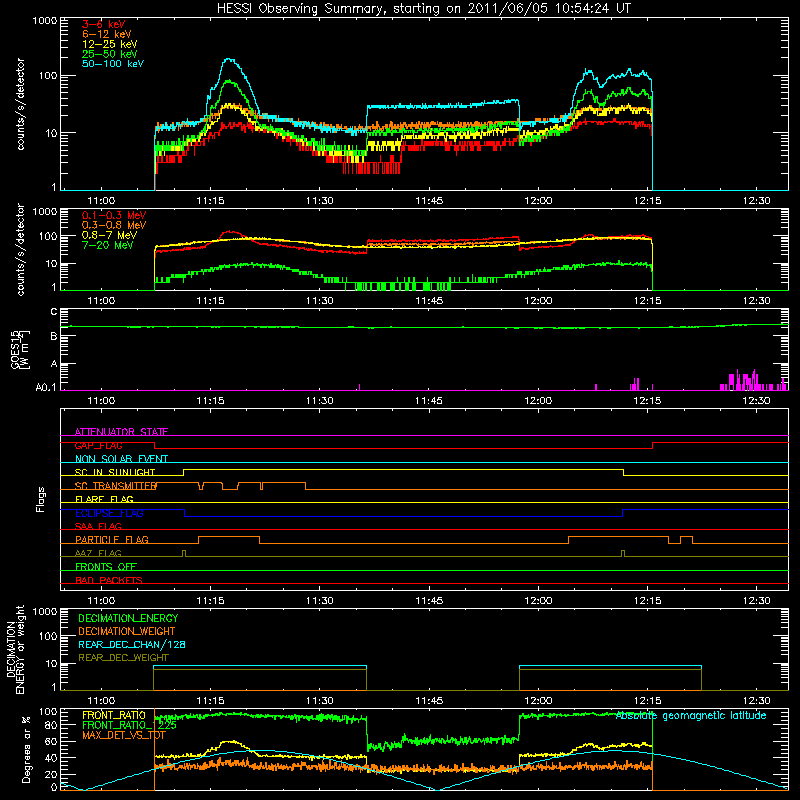Click the HESSI Observing Summary plot title
Image resolution: width=800 pixels, height=800 pixels.
[424, 9]
